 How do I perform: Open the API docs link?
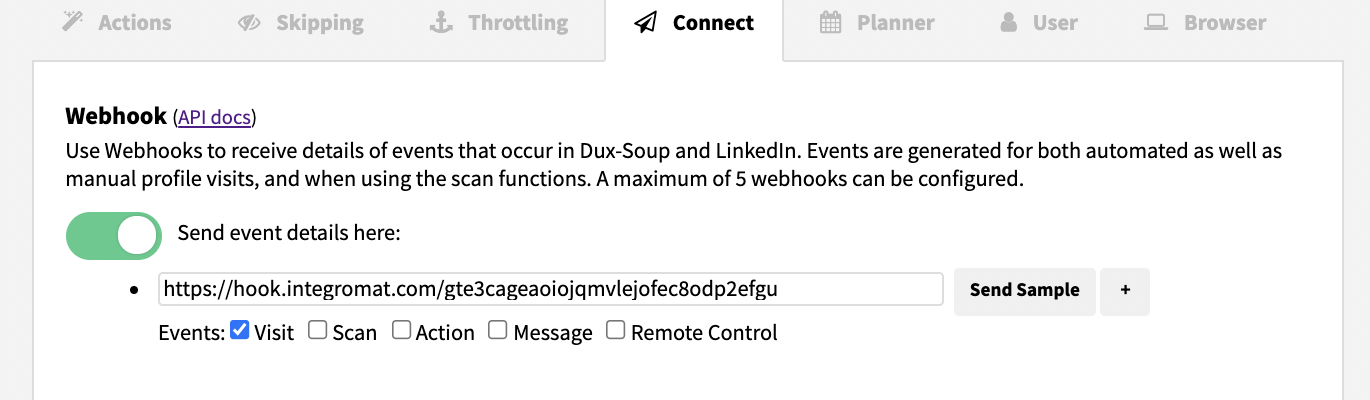(x=215, y=117)
